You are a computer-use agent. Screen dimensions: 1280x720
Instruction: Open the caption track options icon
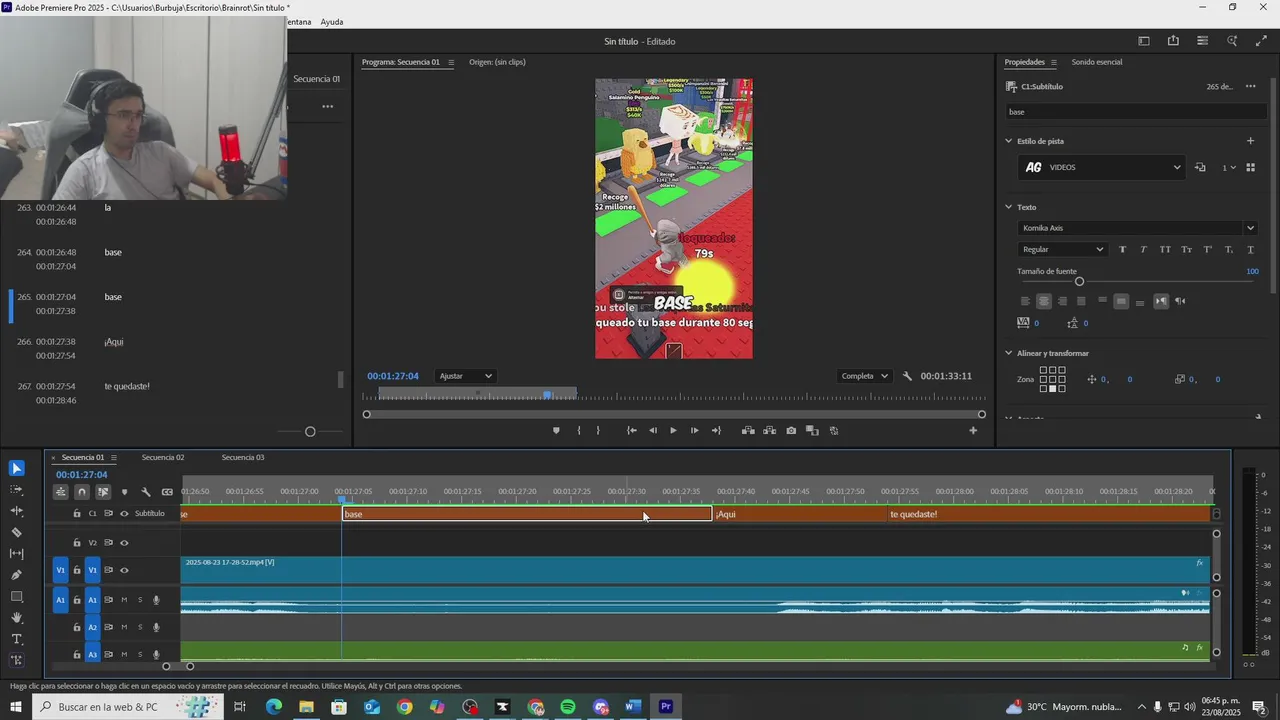[x=167, y=492]
